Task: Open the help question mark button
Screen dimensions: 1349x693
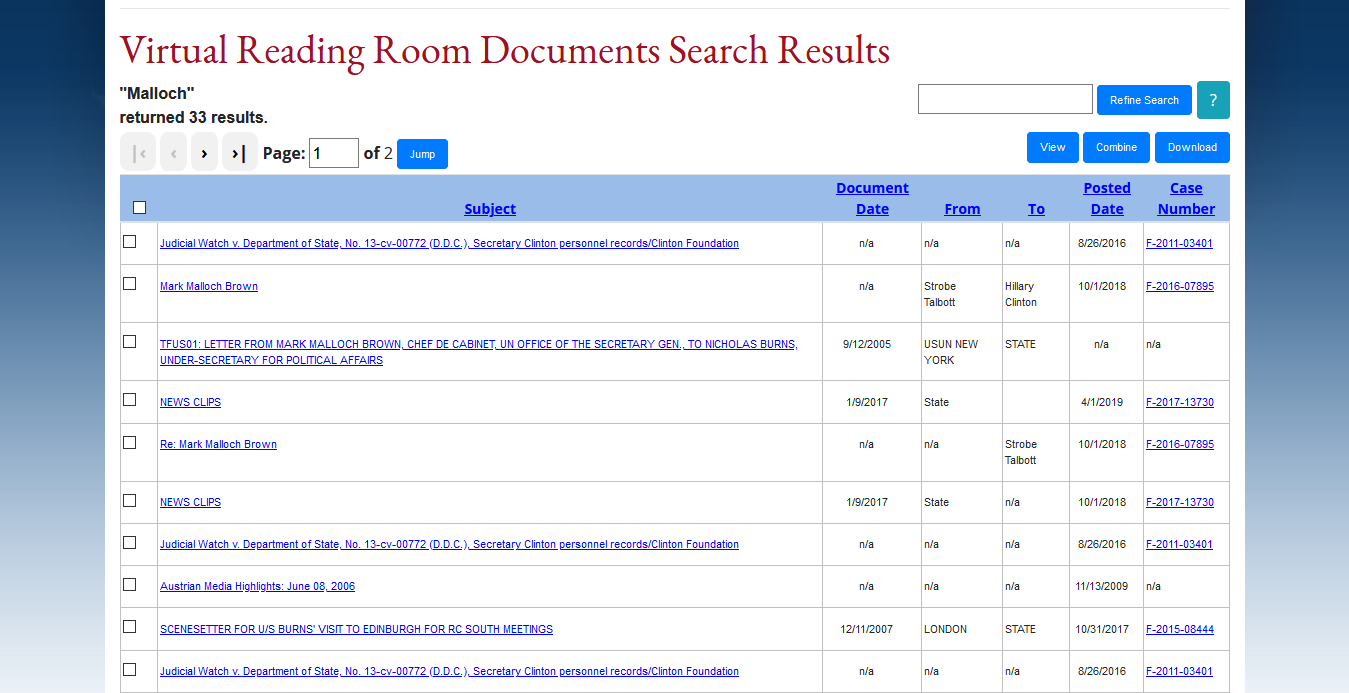Action: [1213, 100]
